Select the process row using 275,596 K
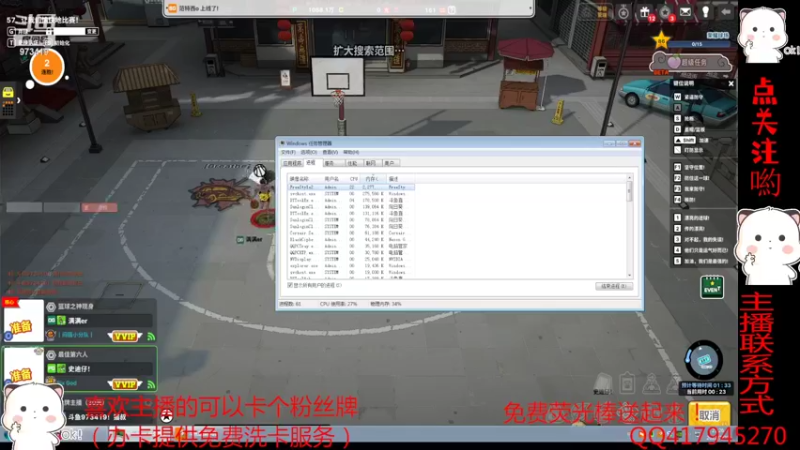Viewport: 800px width, 450px height. 351,194
